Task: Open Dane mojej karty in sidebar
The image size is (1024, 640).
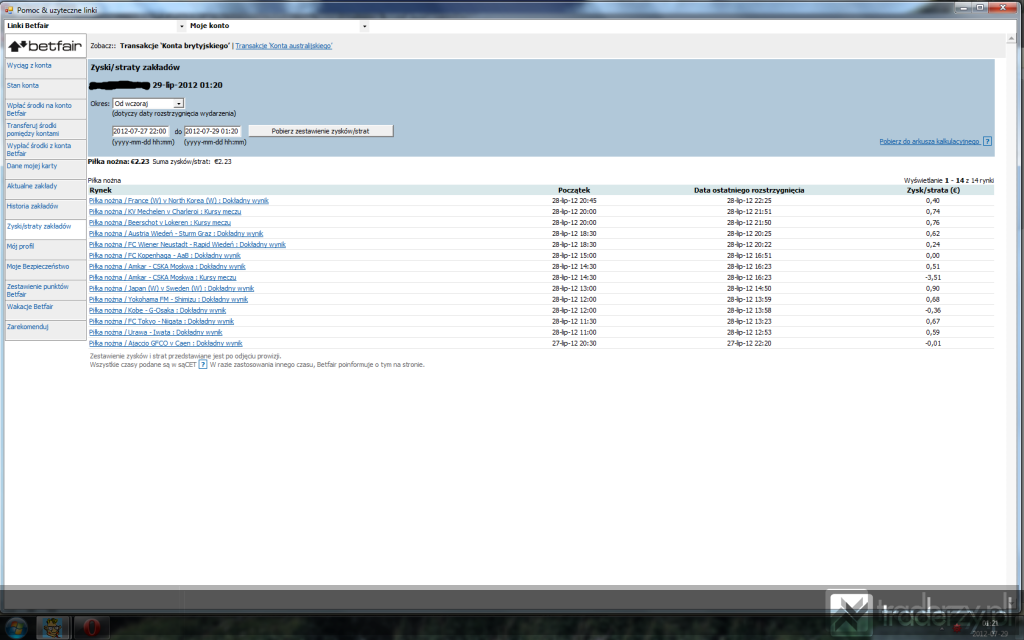Action: pyautogui.click(x=32, y=166)
